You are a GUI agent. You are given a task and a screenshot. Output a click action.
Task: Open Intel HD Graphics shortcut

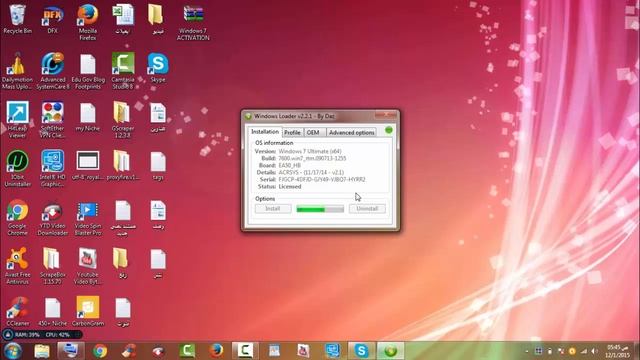point(52,169)
